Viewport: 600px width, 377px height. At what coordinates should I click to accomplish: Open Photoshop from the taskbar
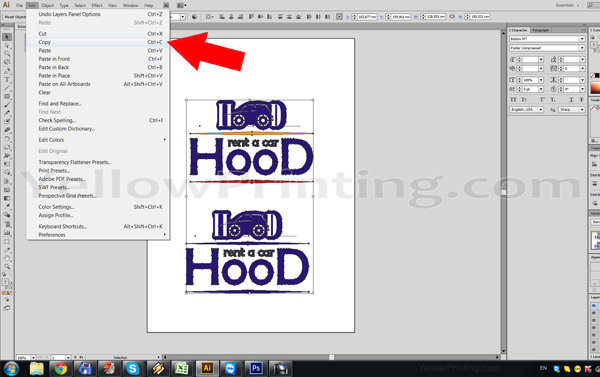click(x=256, y=369)
